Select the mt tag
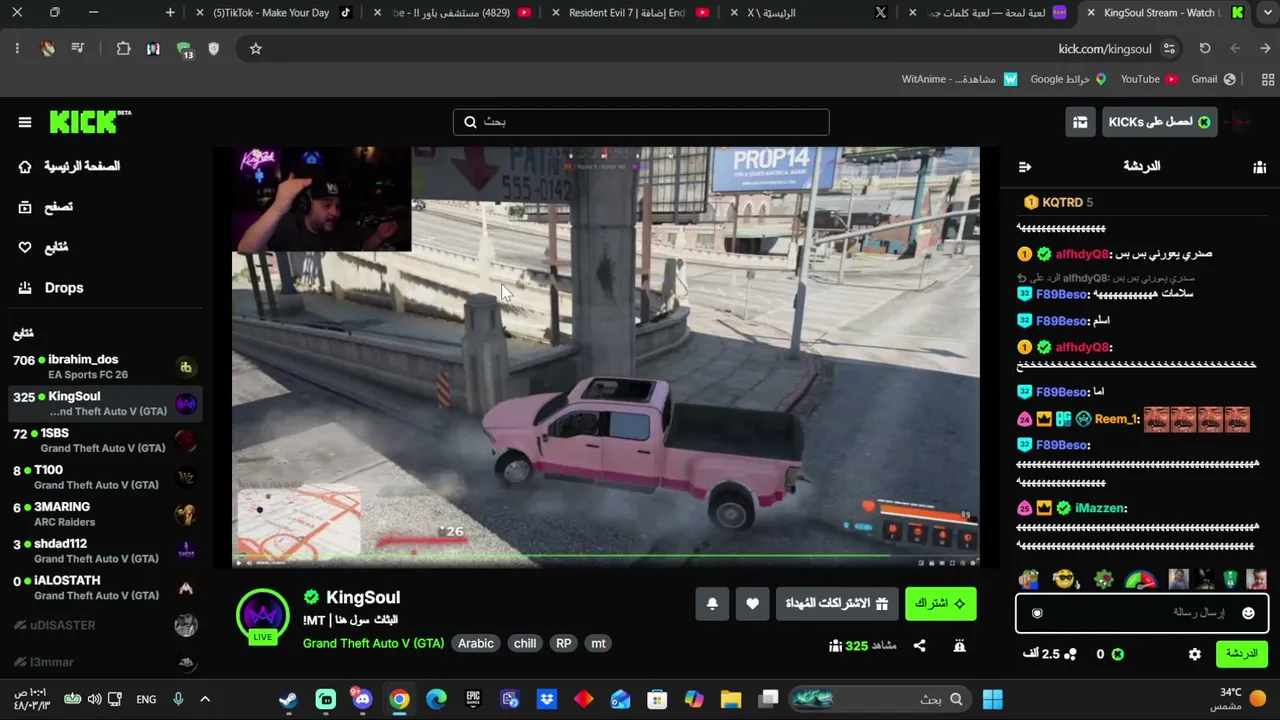1280x720 pixels. point(598,644)
